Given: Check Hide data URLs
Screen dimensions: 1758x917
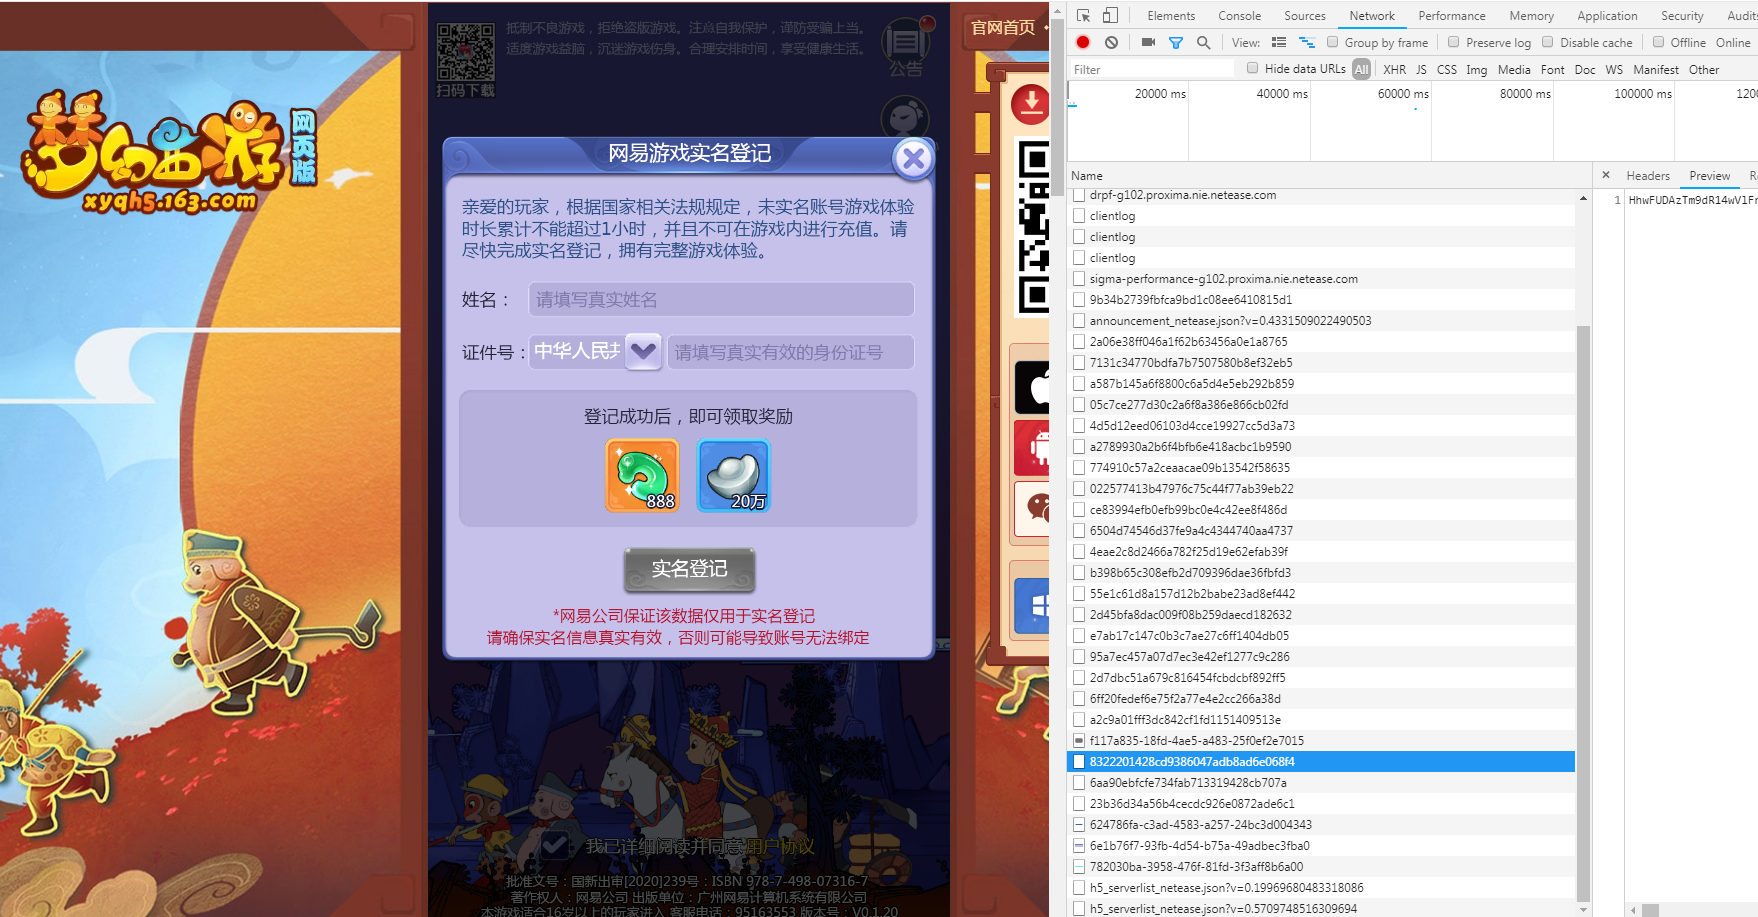Looking at the screenshot, I should (x=1253, y=68).
